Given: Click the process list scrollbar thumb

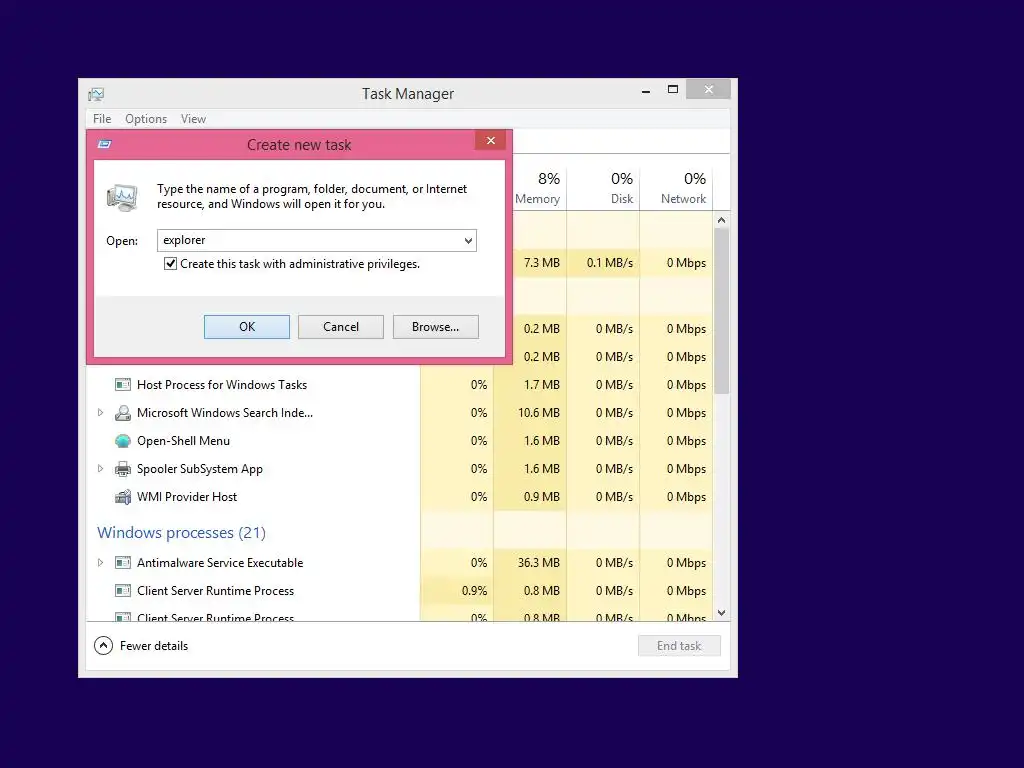Looking at the screenshot, I should 721,311.
